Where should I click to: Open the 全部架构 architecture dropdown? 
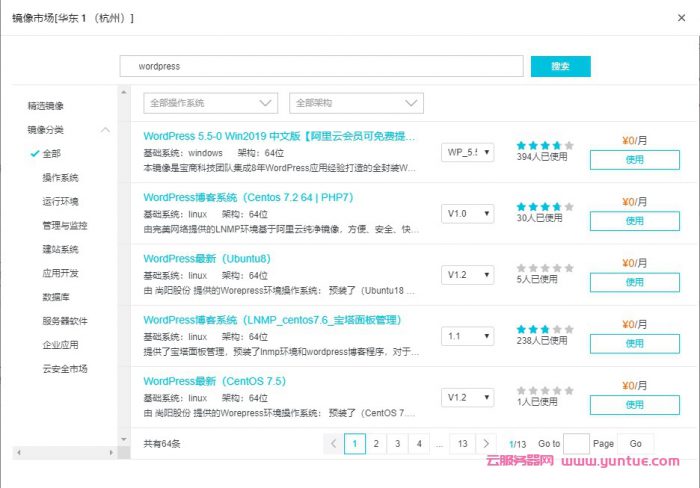pos(356,103)
